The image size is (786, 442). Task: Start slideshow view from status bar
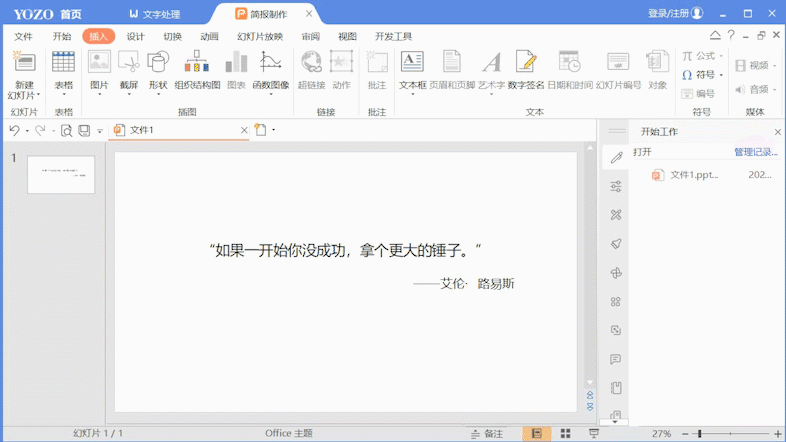[x=594, y=433]
